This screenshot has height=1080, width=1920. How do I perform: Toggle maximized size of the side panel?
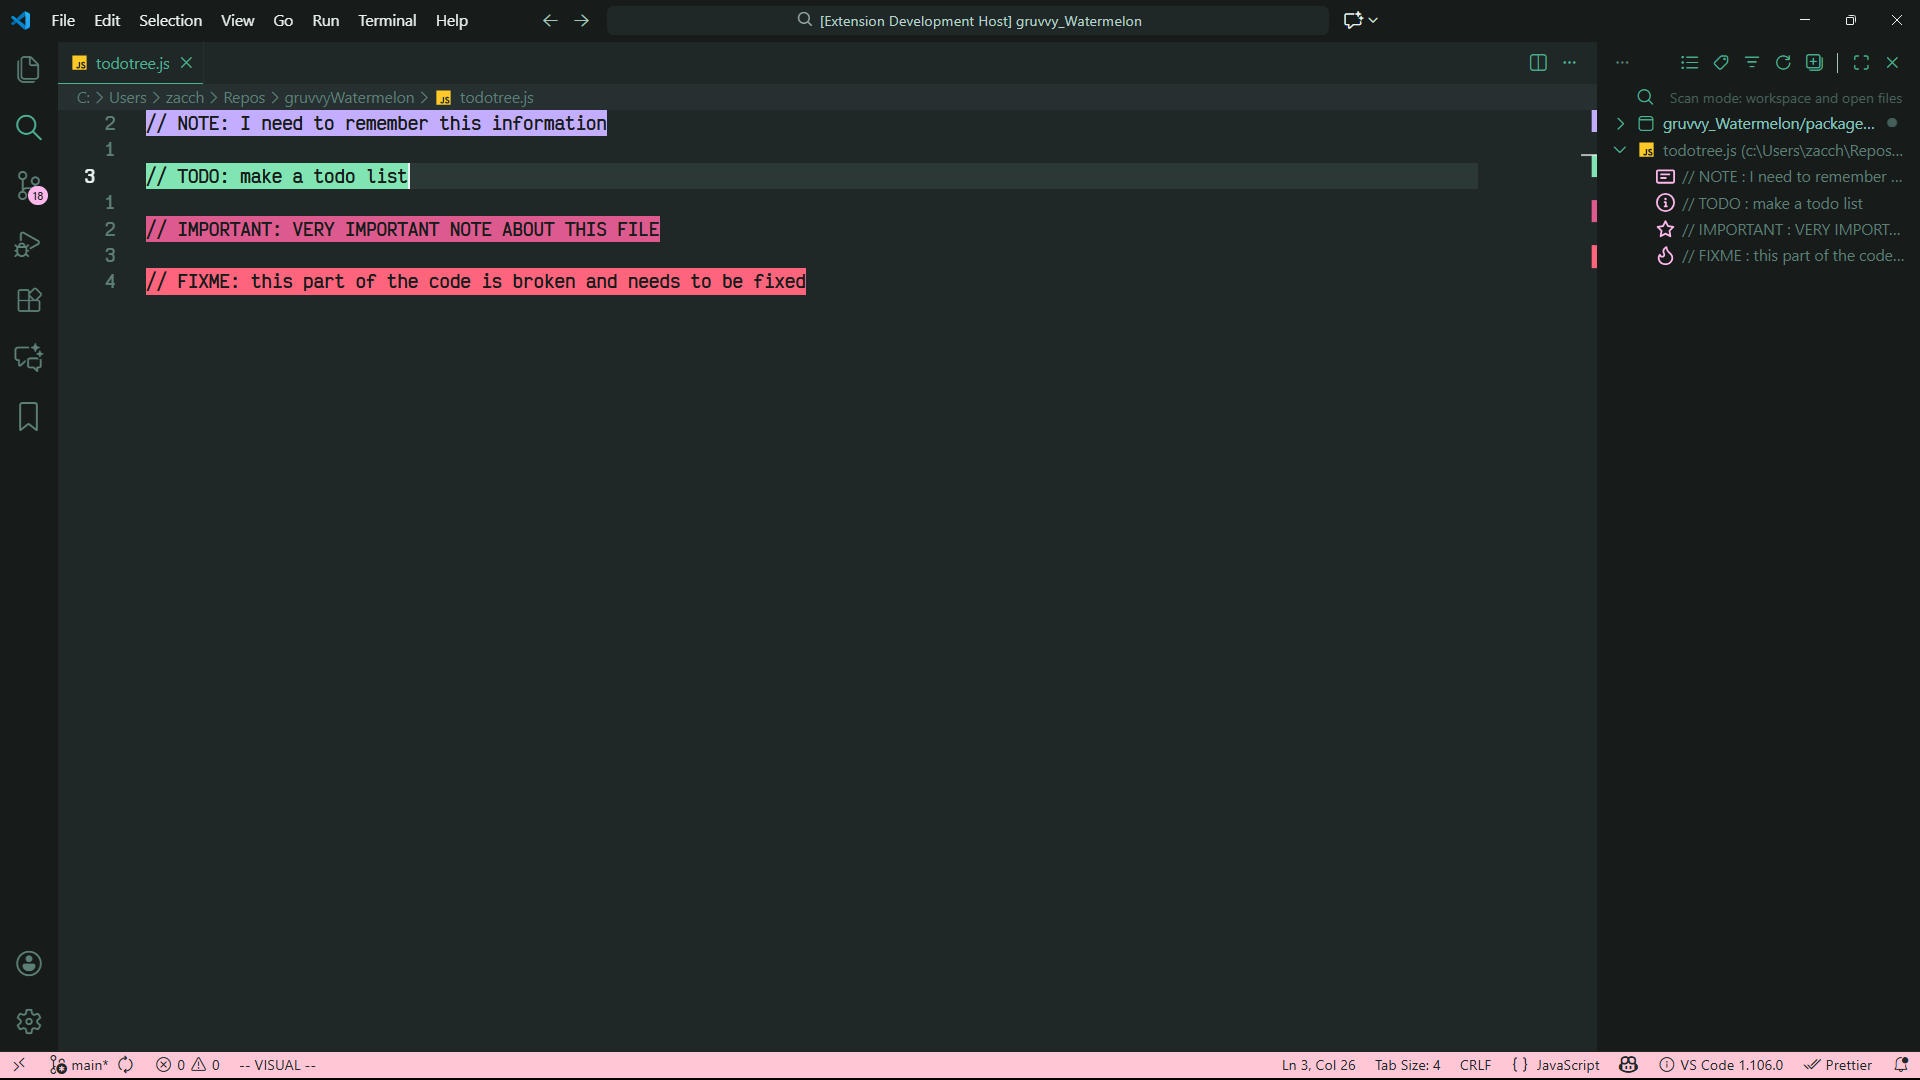click(1861, 62)
